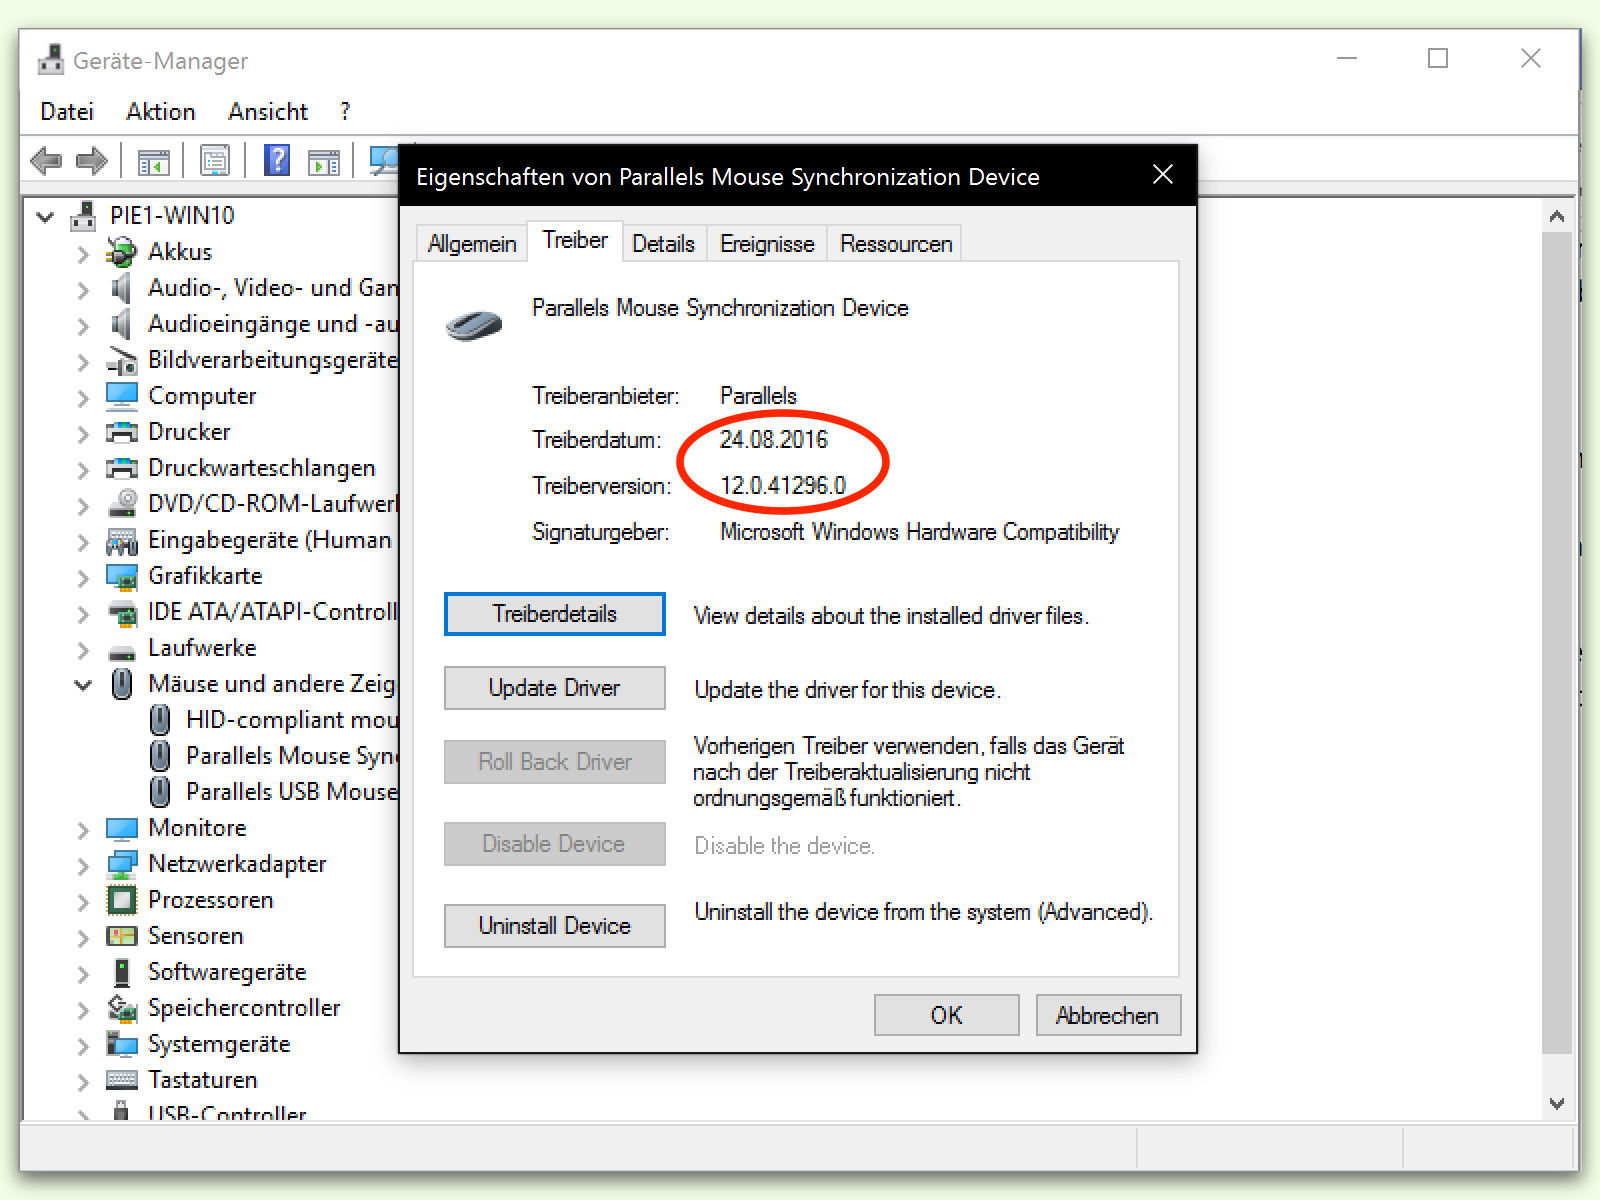Screen dimensions: 1600x1200
Task: Select the Bildverarbeitungsgeräte icon
Action: 122,360
